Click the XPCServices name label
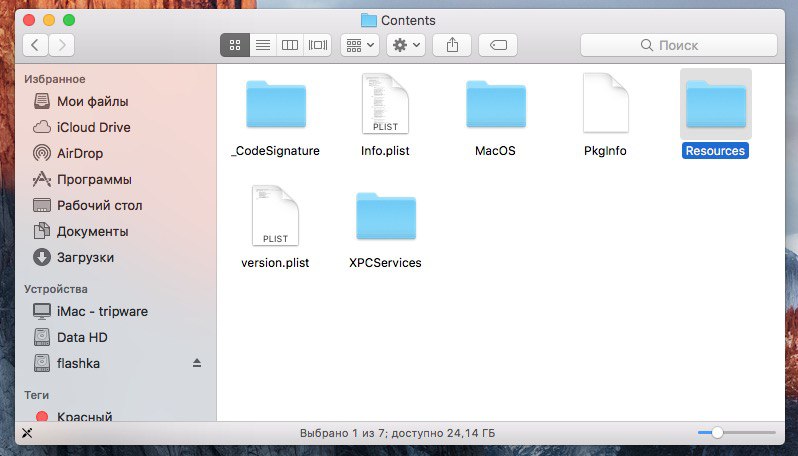The width and height of the screenshot is (798, 456). [x=385, y=263]
